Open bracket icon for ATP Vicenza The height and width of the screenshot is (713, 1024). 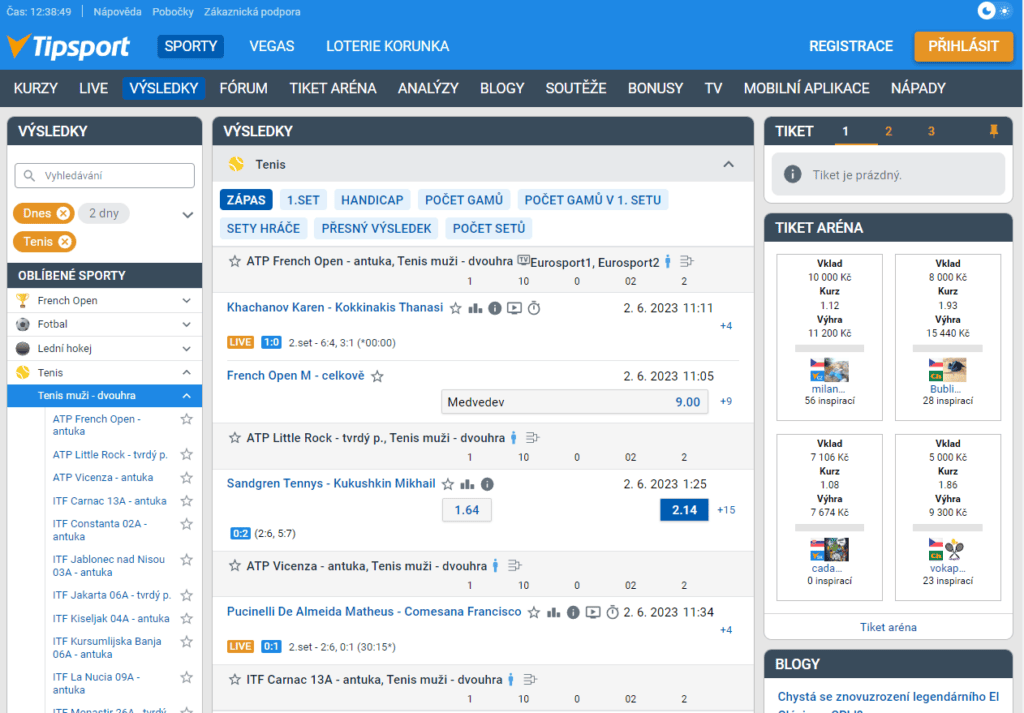click(x=515, y=565)
